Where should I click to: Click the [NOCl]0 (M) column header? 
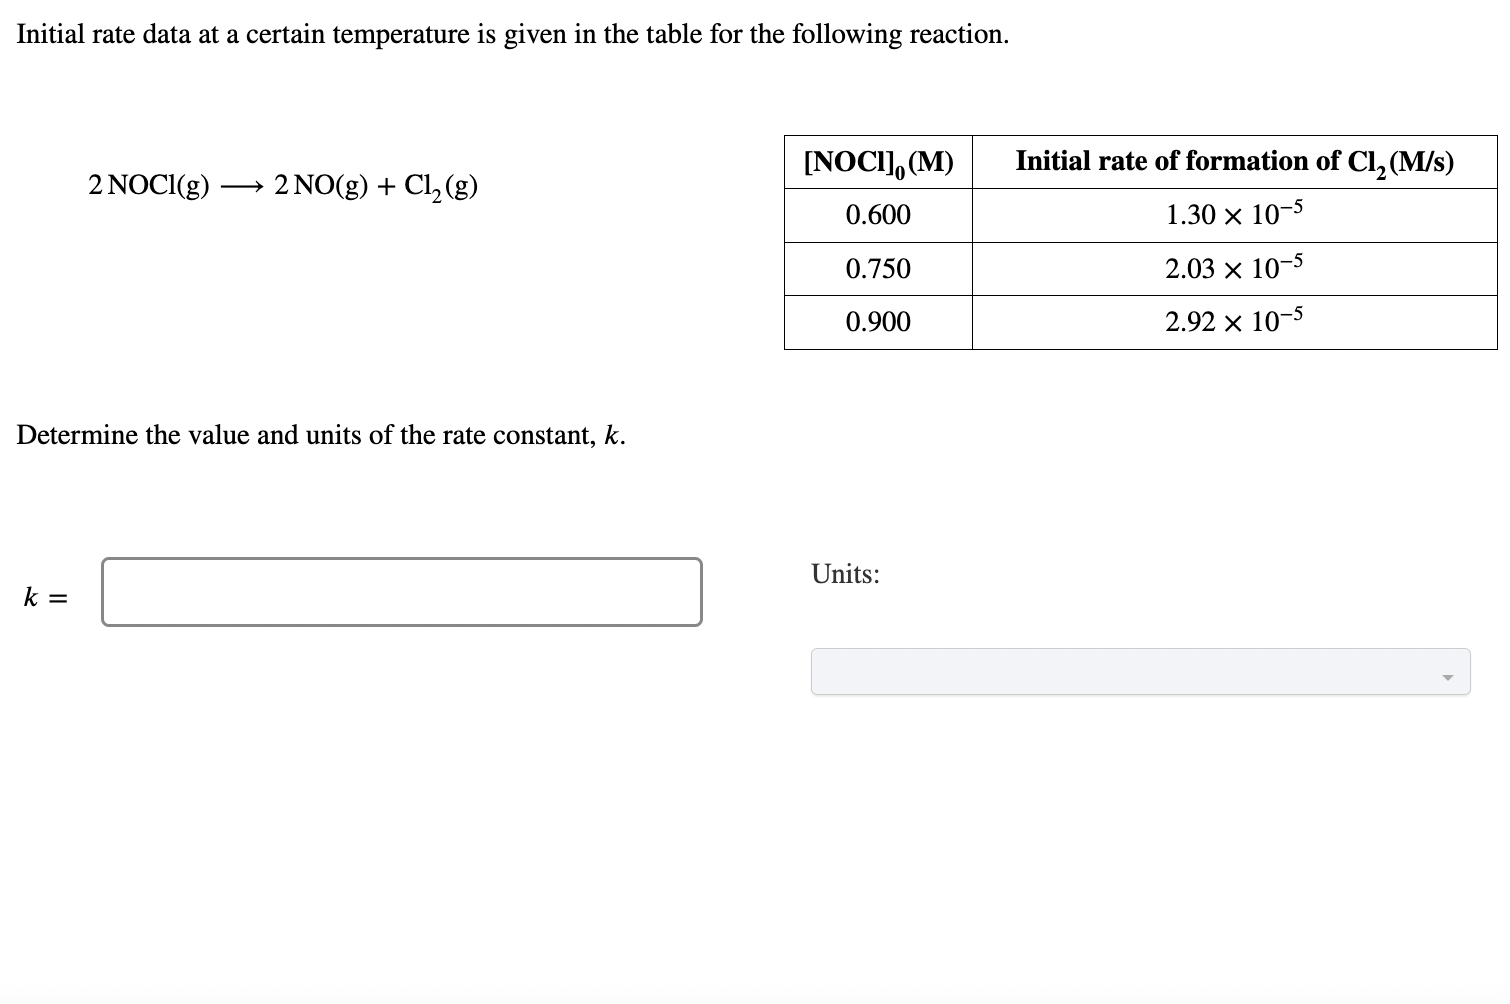point(878,161)
